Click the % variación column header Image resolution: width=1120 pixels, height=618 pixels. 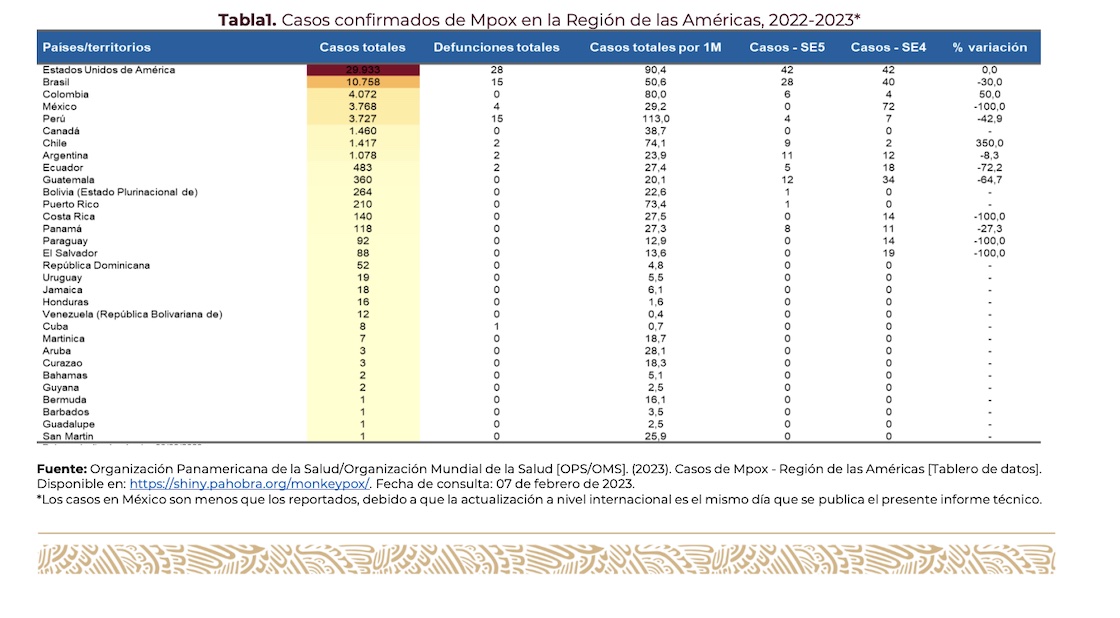click(x=989, y=47)
